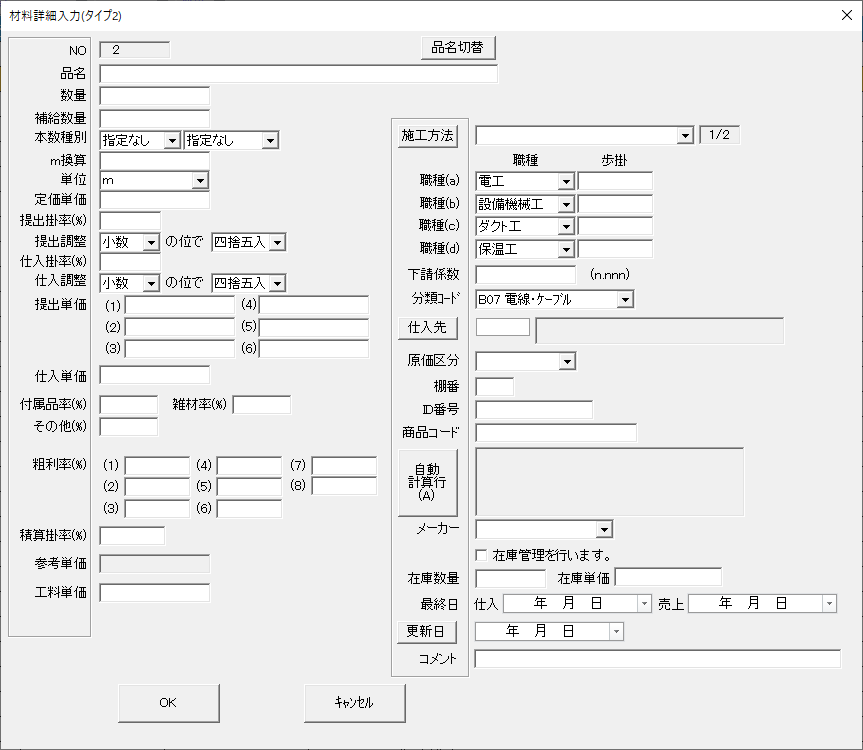Open the 職種(d) 保温工 dropdown
The height and width of the screenshot is (750, 863).
[x=566, y=249]
